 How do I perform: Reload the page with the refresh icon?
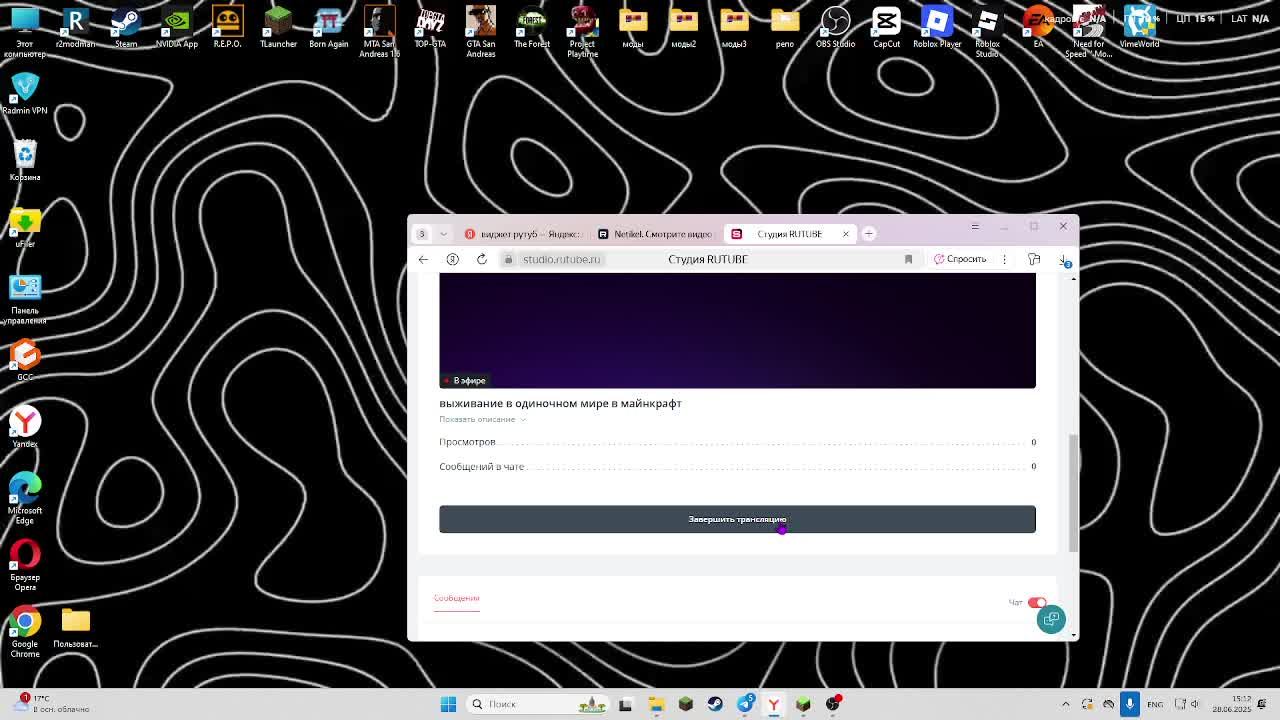481,259
